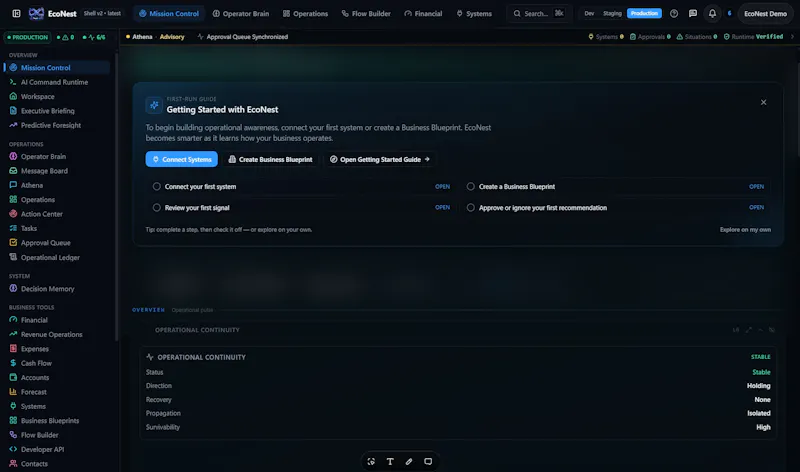This screenshot has height=472, width=800.
Task: Select the pencil draw tool in bottom toolbar
Action: (x=409, y=461)
